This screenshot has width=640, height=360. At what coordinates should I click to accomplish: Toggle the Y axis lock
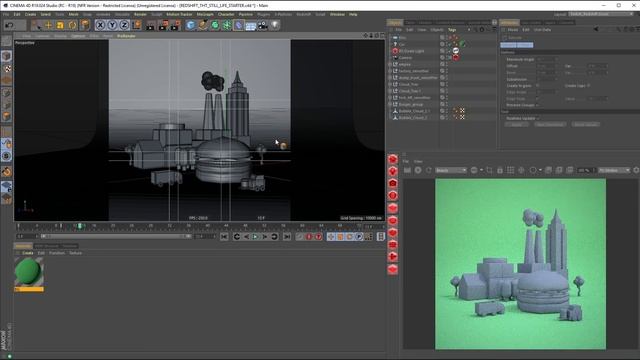pos(112,25)
